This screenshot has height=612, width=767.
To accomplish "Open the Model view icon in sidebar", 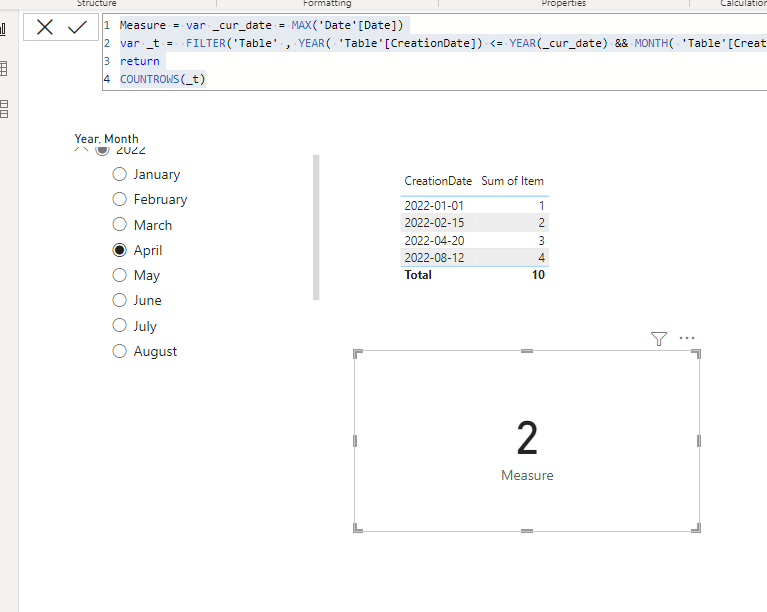I will (3, 109).
